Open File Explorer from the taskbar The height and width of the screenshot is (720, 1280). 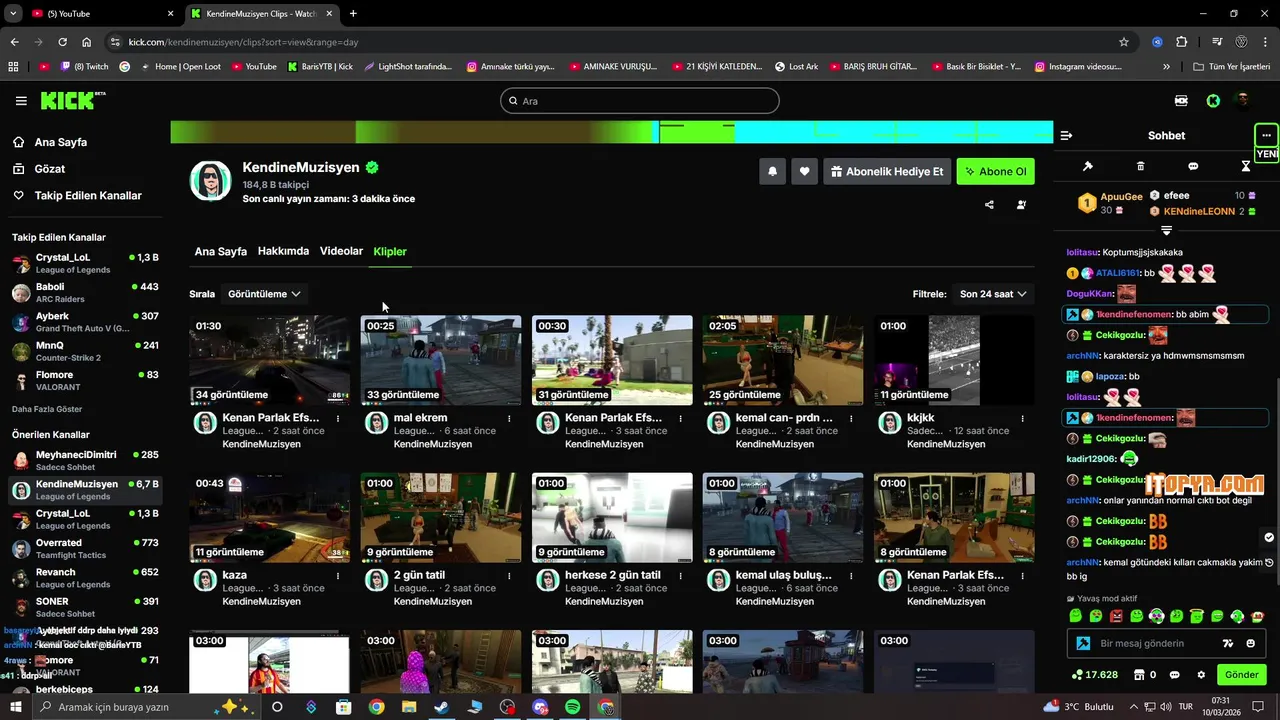408,707
